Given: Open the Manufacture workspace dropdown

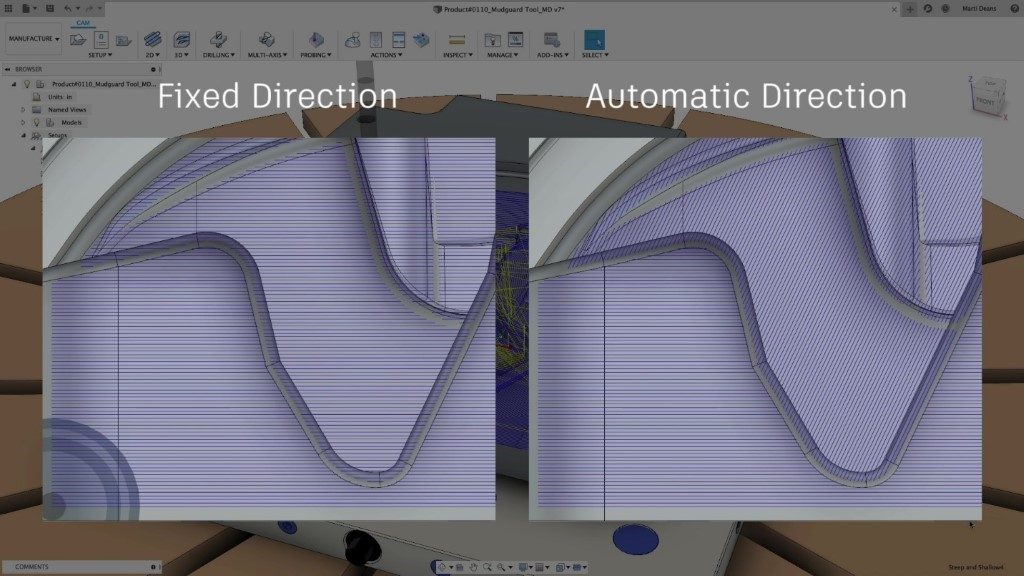Looking at the screenshot, I should (x=34, y=40).
